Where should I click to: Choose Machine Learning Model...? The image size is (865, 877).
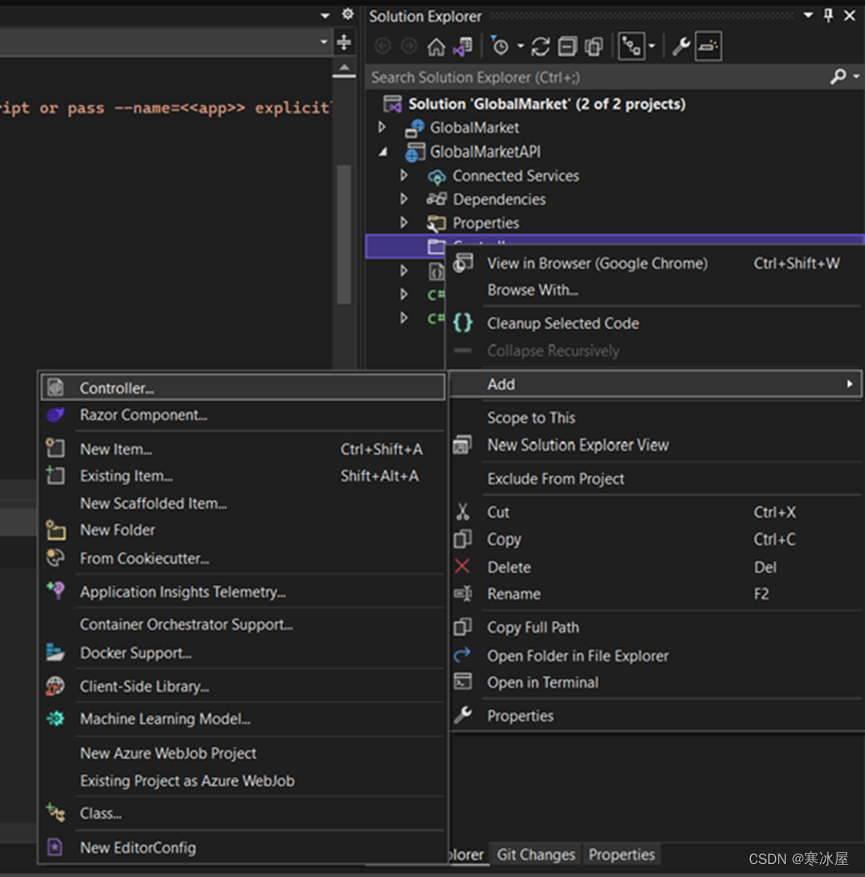click(243, 719)
